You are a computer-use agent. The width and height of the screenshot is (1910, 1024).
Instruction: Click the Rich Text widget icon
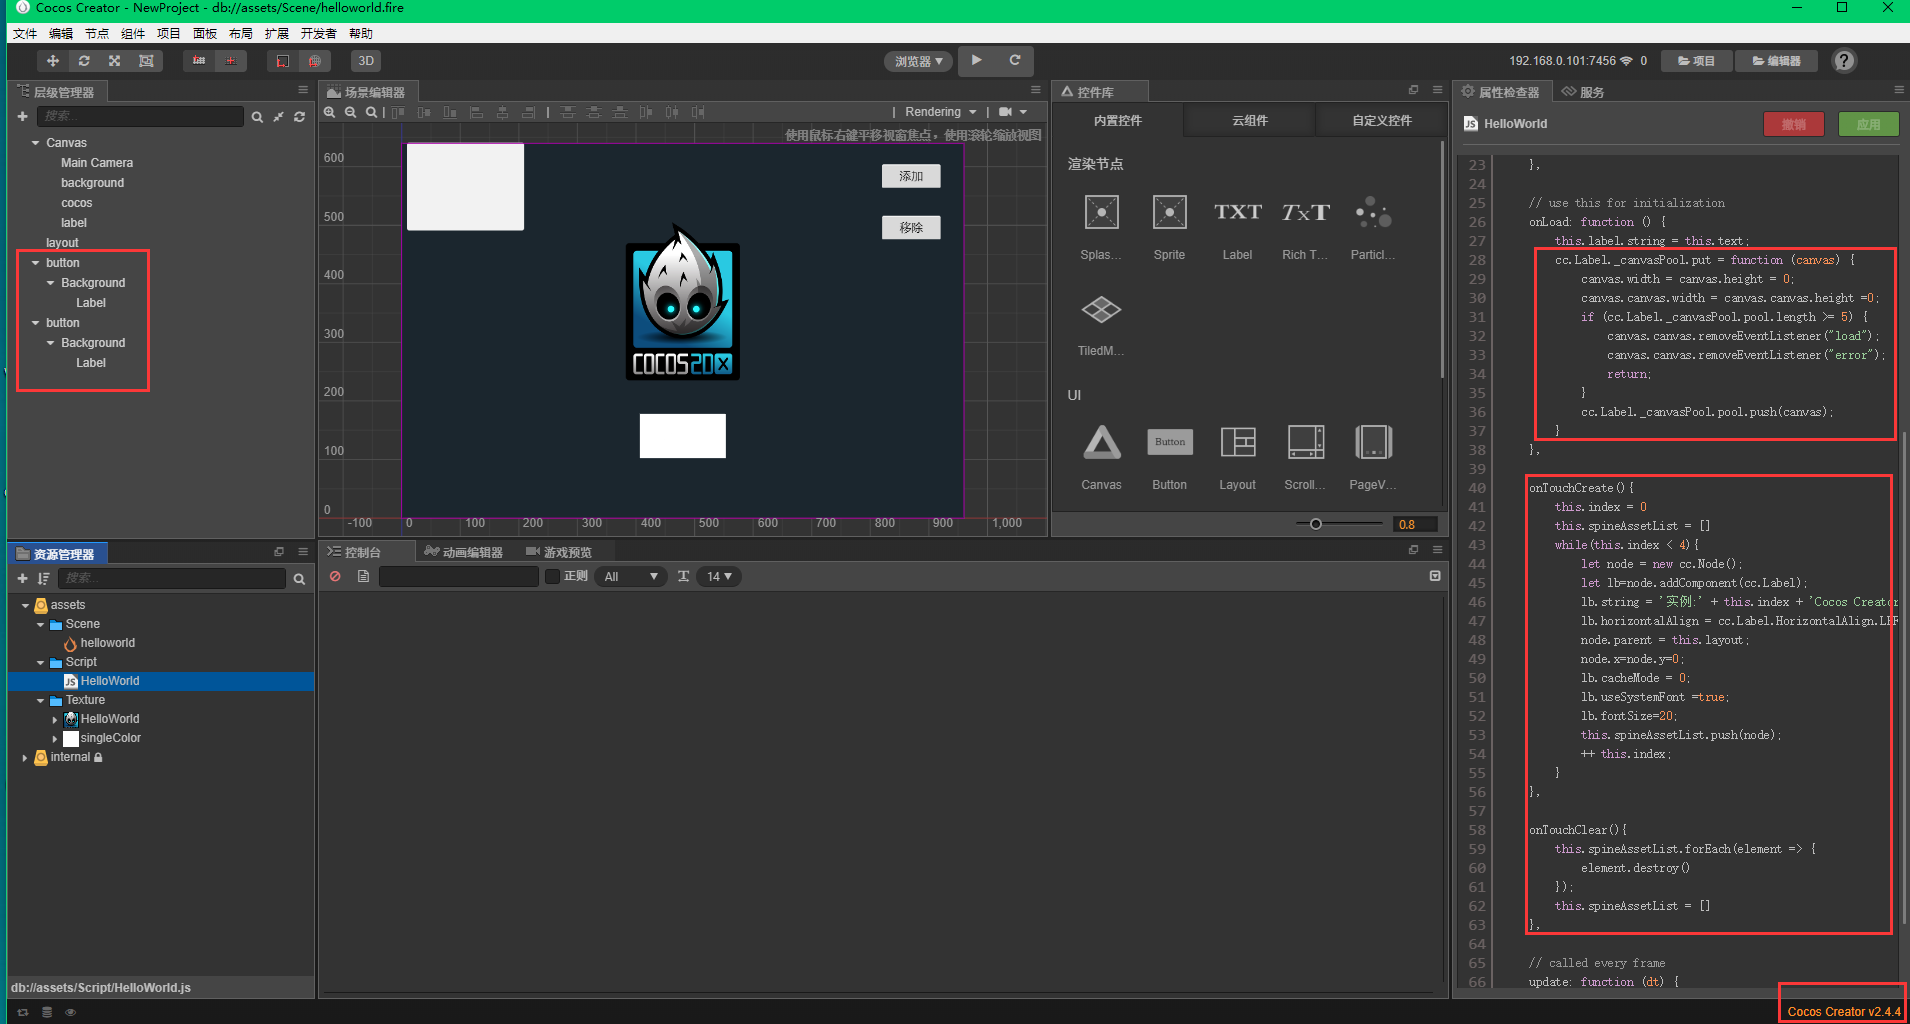[1305, 212]
